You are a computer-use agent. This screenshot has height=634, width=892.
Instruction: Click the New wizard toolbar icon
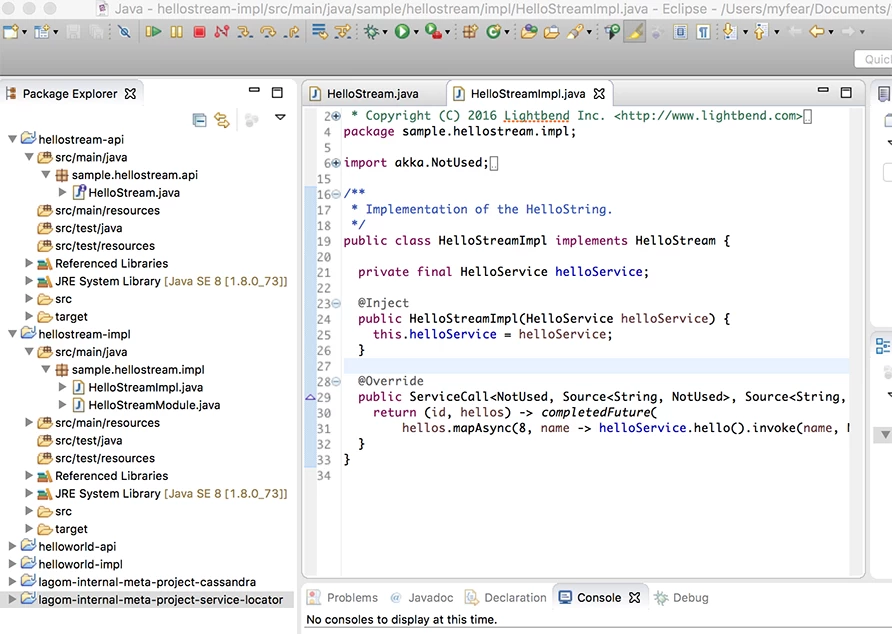pyautogui.click(x=10, y=31)
